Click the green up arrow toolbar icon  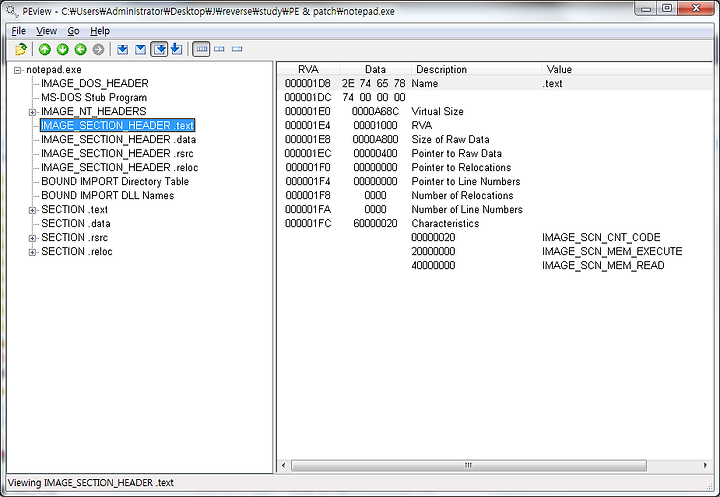pyautogui.click(x=45, y=49)
